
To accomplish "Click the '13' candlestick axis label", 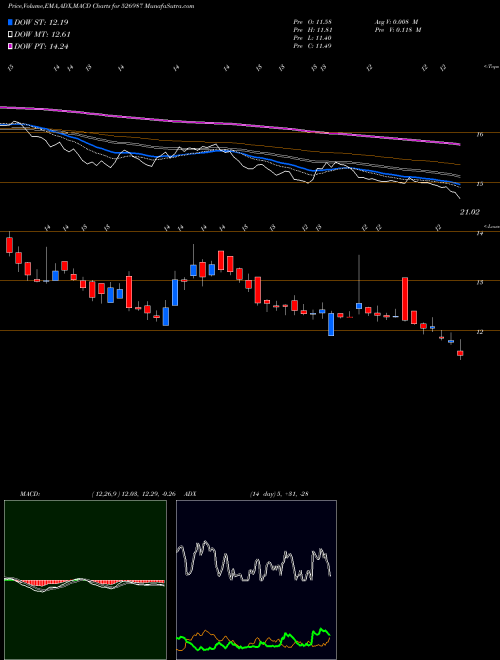I will click(x=479, y=282).
